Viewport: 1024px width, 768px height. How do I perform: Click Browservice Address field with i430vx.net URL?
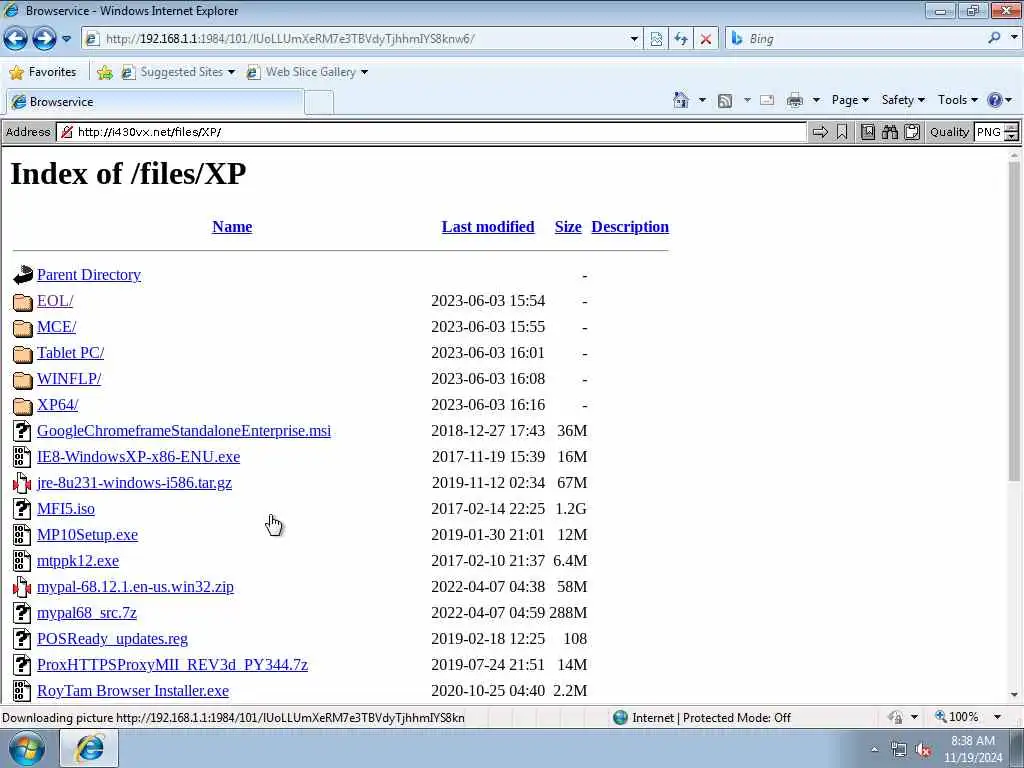pos(431,132)
